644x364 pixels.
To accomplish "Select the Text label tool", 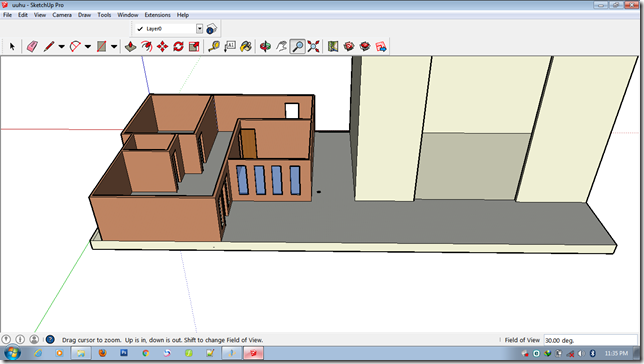I will (x=230, y=46).
